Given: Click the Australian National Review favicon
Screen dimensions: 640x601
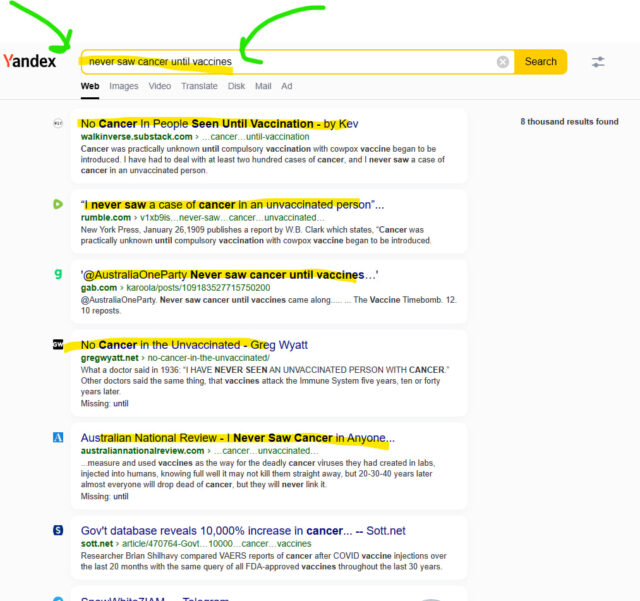Looking at the screenshot, I should pos(58,437).
